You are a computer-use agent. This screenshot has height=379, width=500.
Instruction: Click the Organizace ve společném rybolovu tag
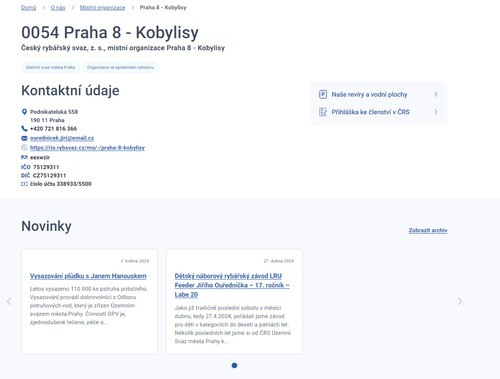coord(120,67)
